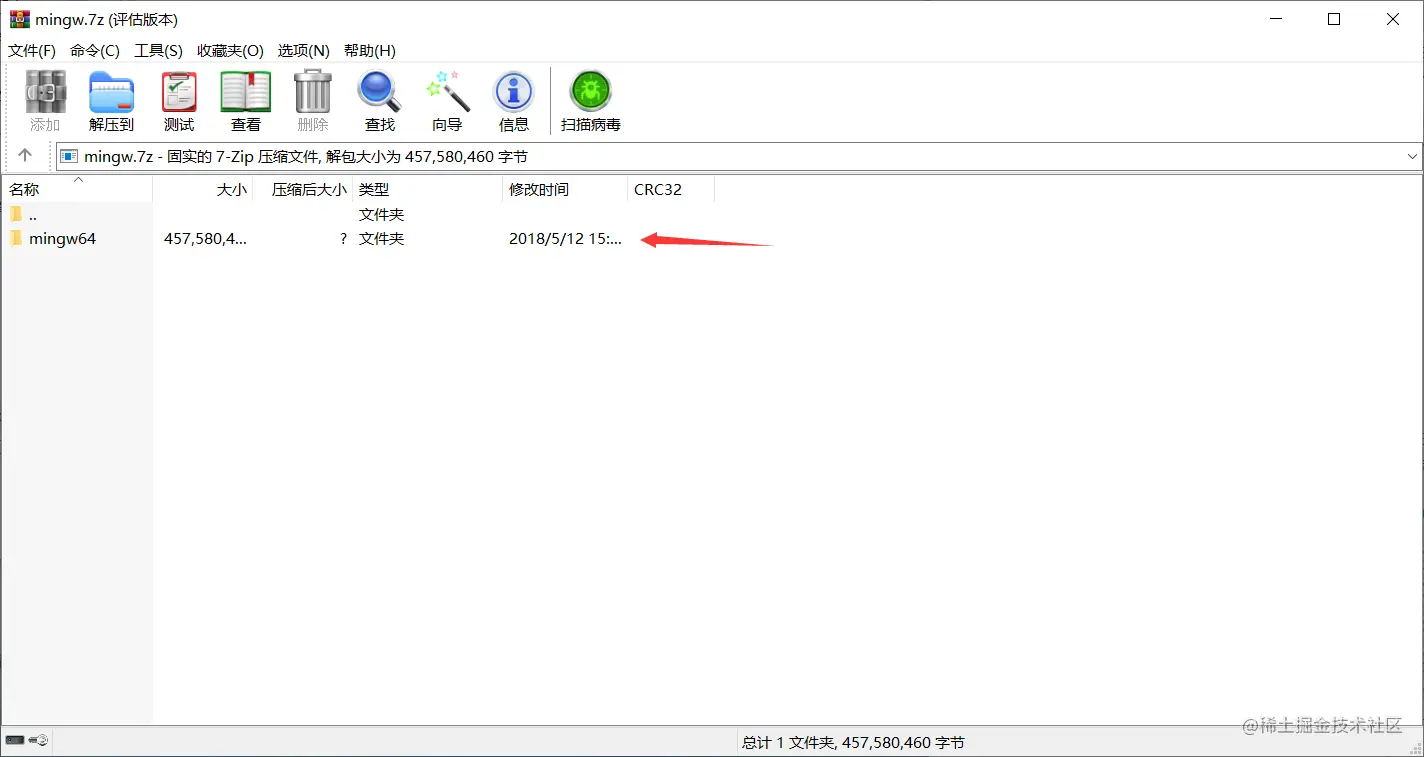Click the key icon in status bar
The image size is (1424, 757).
pos(38,741)
